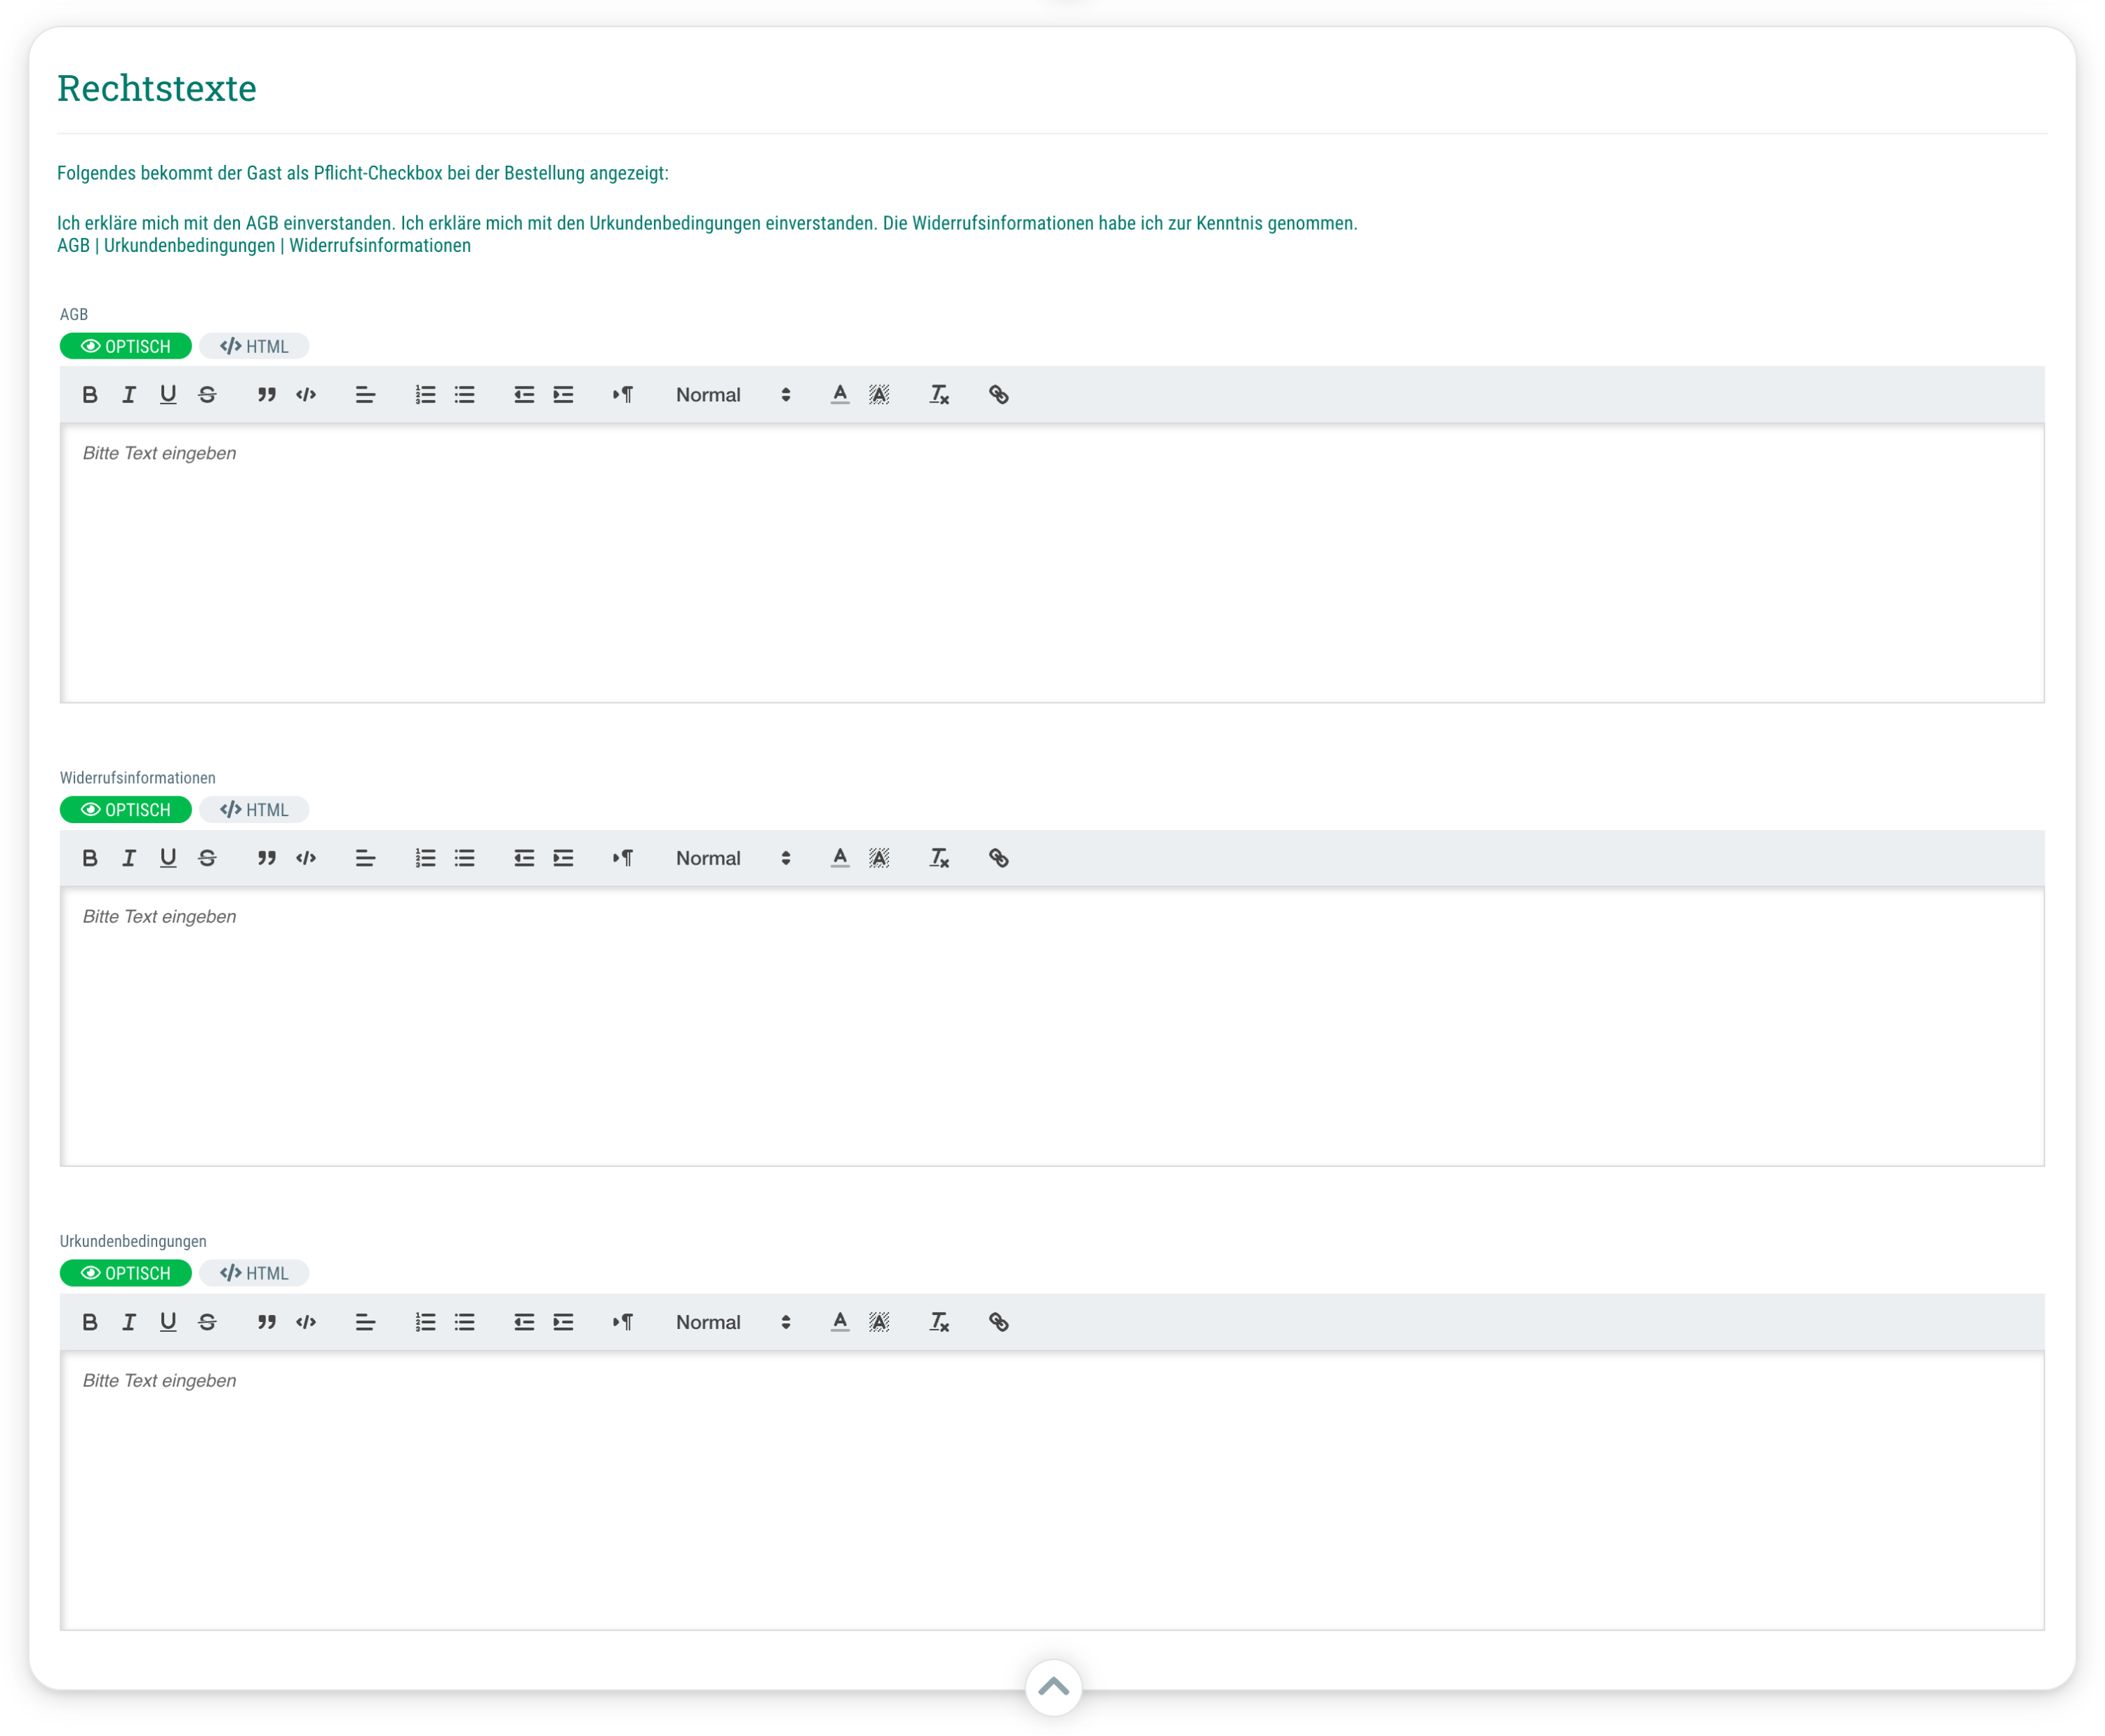Open text alignment in AGB editor toolbar
2105x1736 pixels.
point(365,395)
